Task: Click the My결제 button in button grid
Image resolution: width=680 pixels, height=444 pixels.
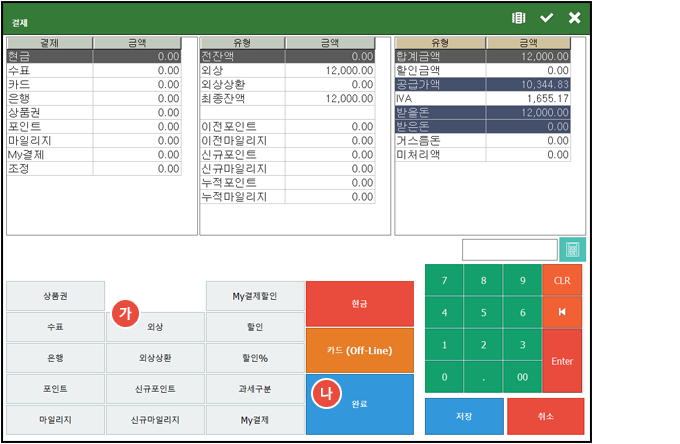Action: click(x=255, y=420)
